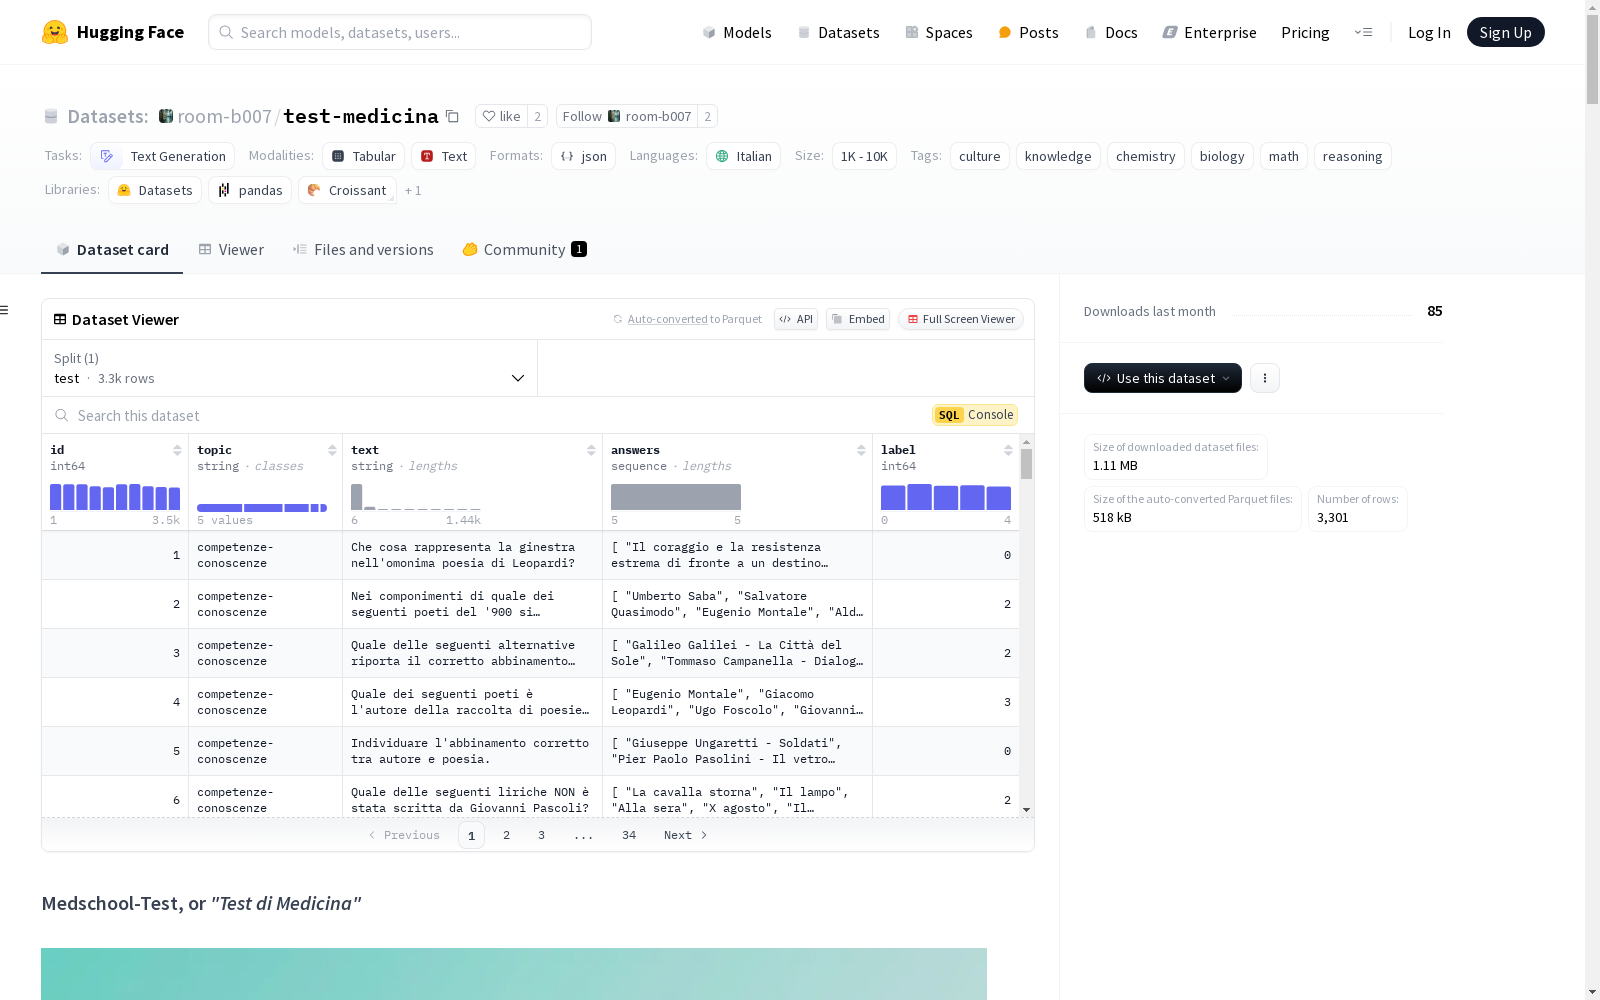The height and width of the screenshot is (1000, 1600).
Task: Open Posts in the top navigation
Action: click(1028, 32)
